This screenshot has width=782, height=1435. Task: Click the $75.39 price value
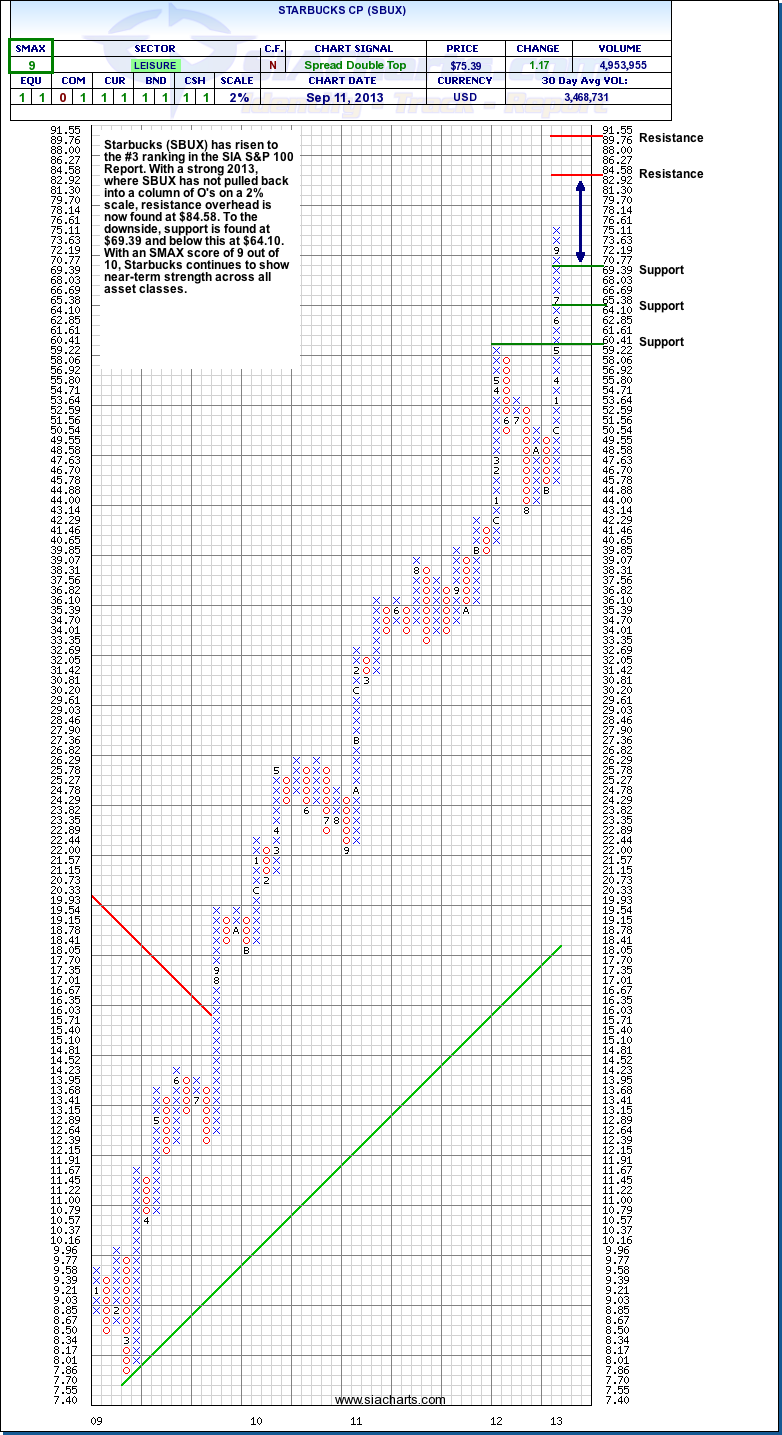point(467,65)
